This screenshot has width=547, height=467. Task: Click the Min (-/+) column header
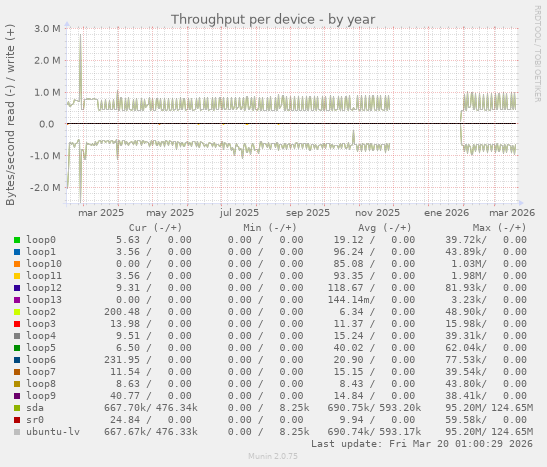[x=270, y=228]
